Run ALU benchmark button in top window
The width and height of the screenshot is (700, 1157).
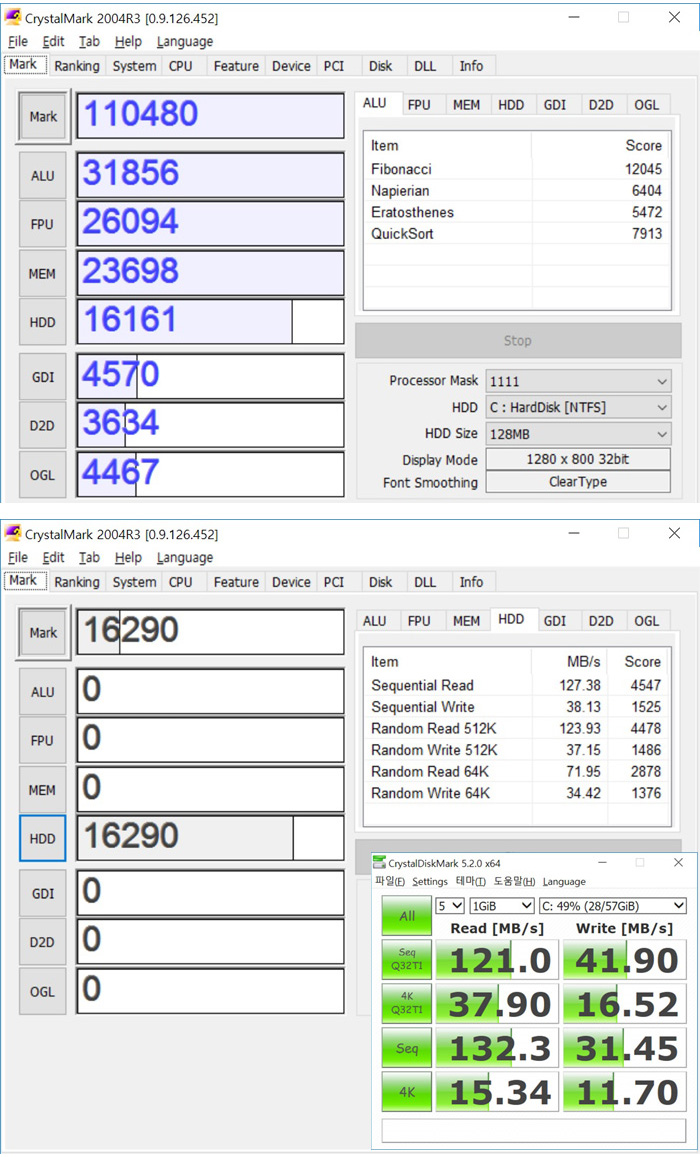pyautogui.click(x=42, y=176)
